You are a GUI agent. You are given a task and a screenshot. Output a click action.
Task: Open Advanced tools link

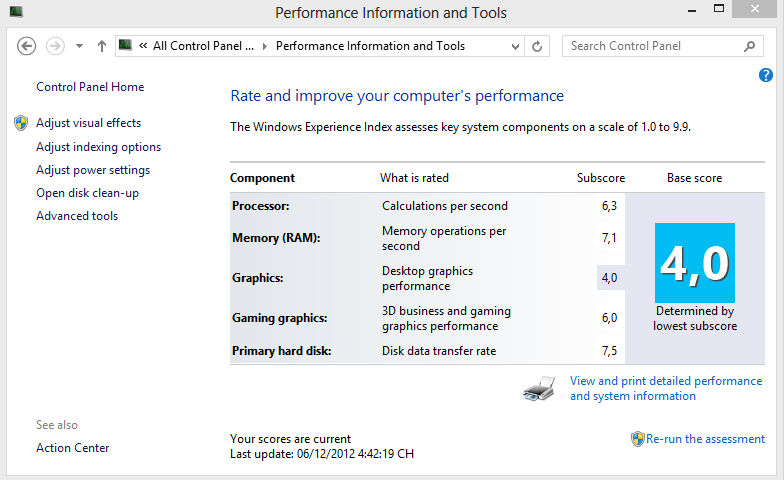[77, 216]
